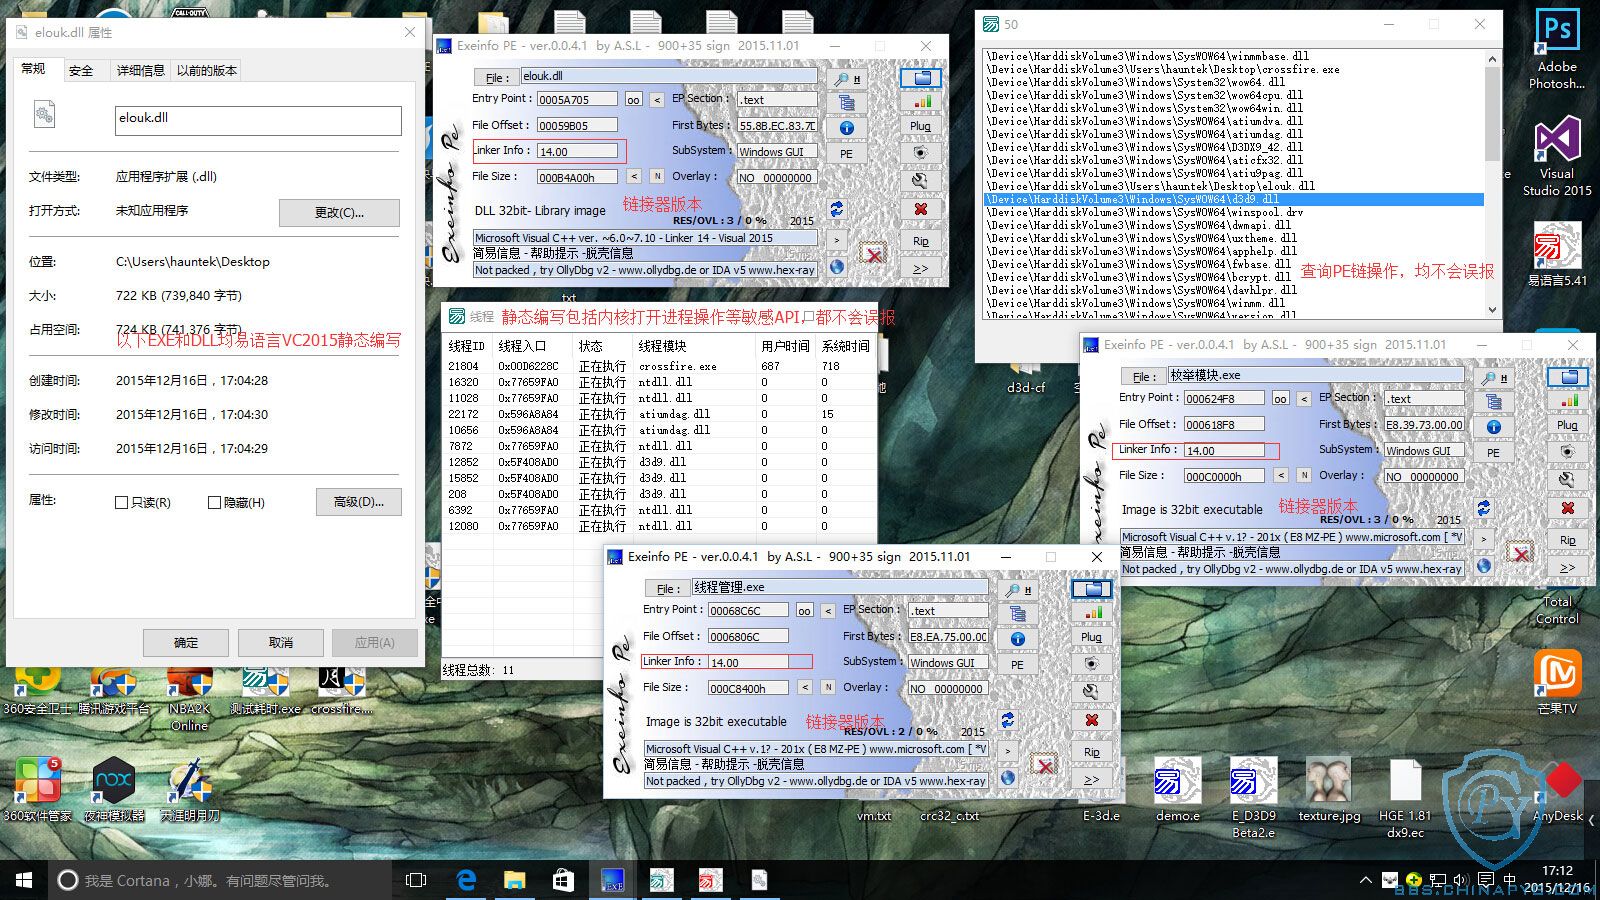
Task: Open options gear icon in elouk.dll Exeinfo window
Action: point(921,153)
